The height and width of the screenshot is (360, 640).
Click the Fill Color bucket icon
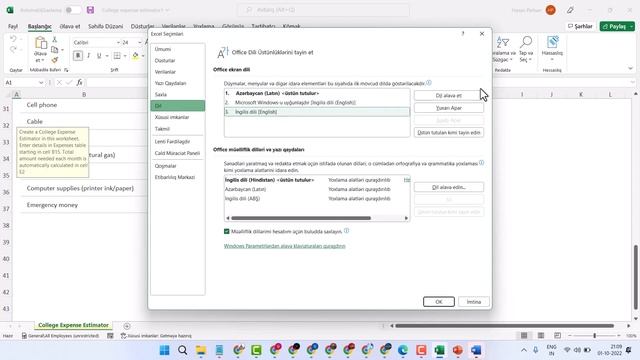136,56
